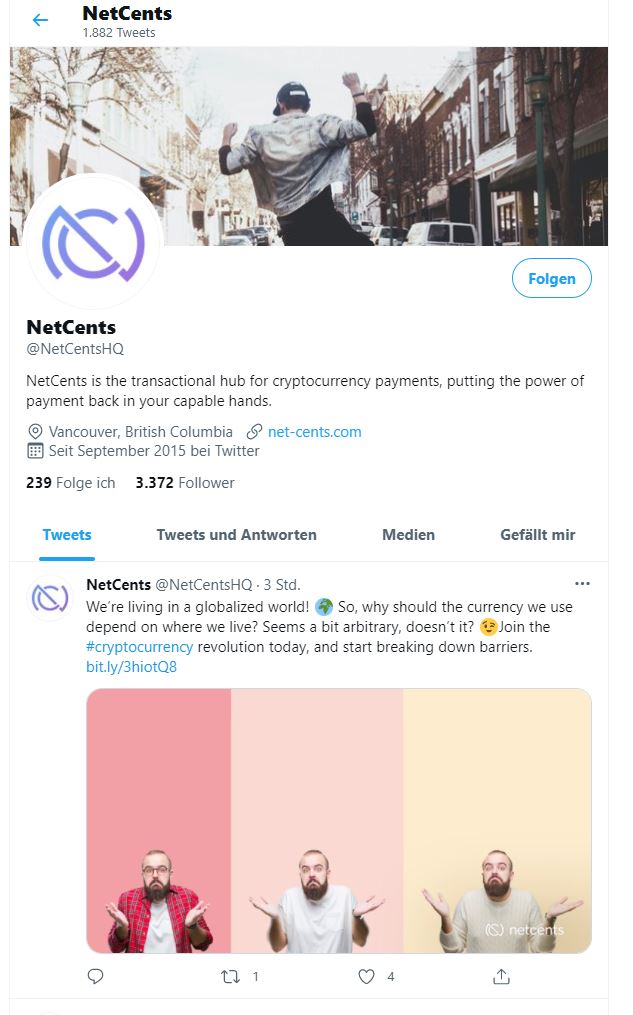Open the share icon on the tweet
The width and height of the screenshot is (633, 1015).
(x=502, y=977)
